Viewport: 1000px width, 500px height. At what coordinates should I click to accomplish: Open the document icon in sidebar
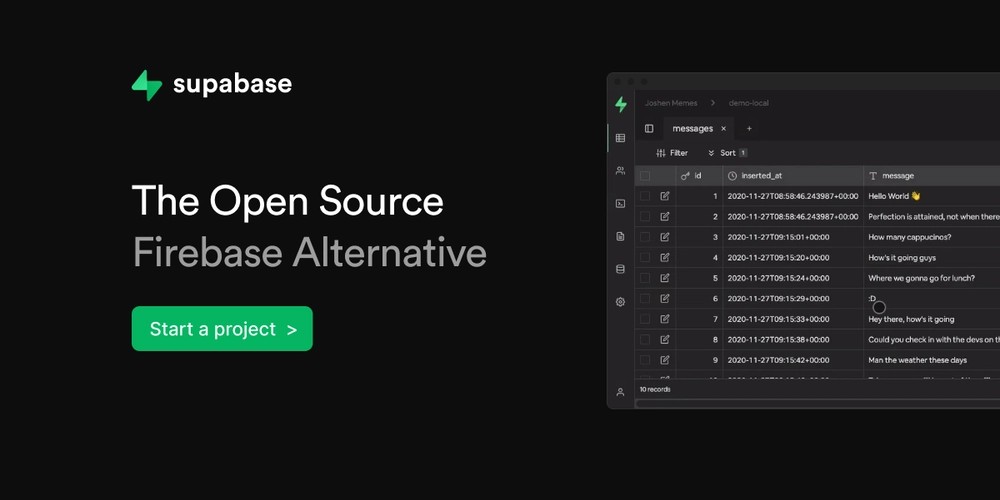(620, 236)
